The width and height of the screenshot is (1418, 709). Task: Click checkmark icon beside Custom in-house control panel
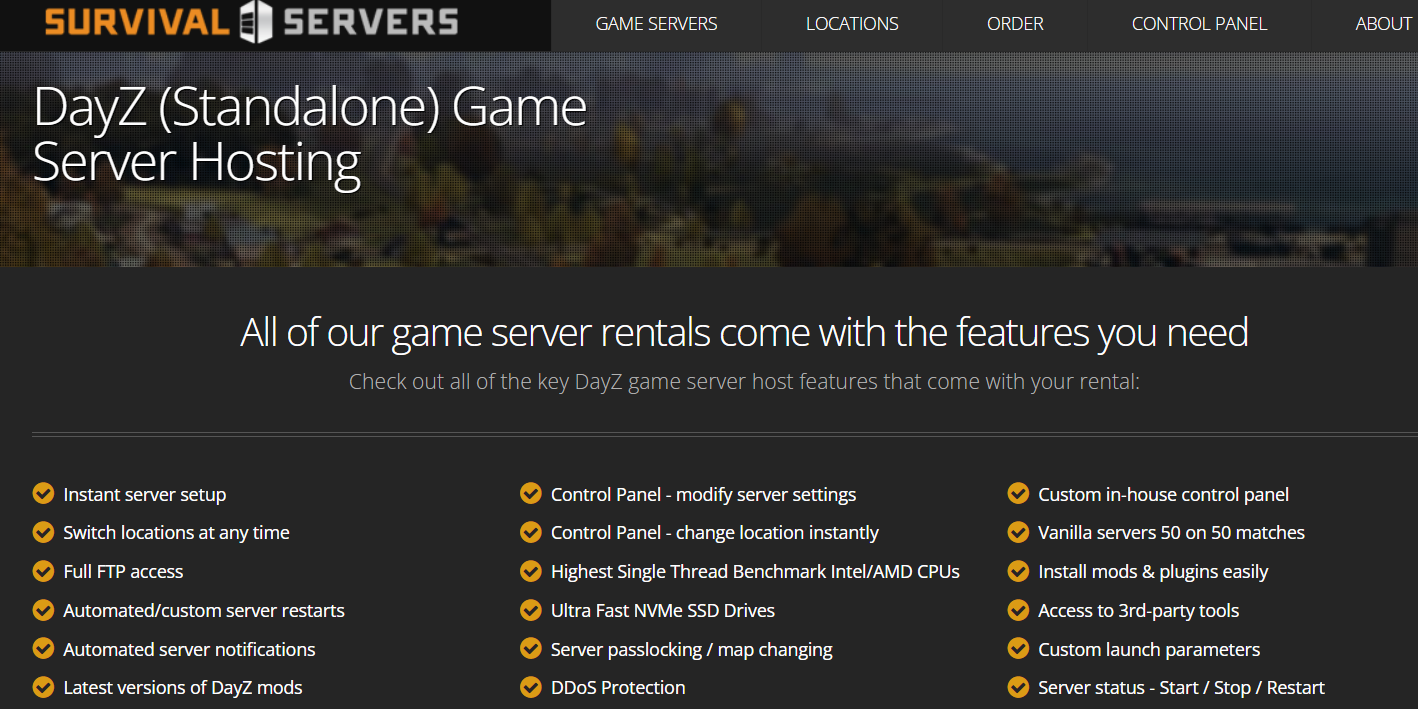click(x=1018, y=493)
